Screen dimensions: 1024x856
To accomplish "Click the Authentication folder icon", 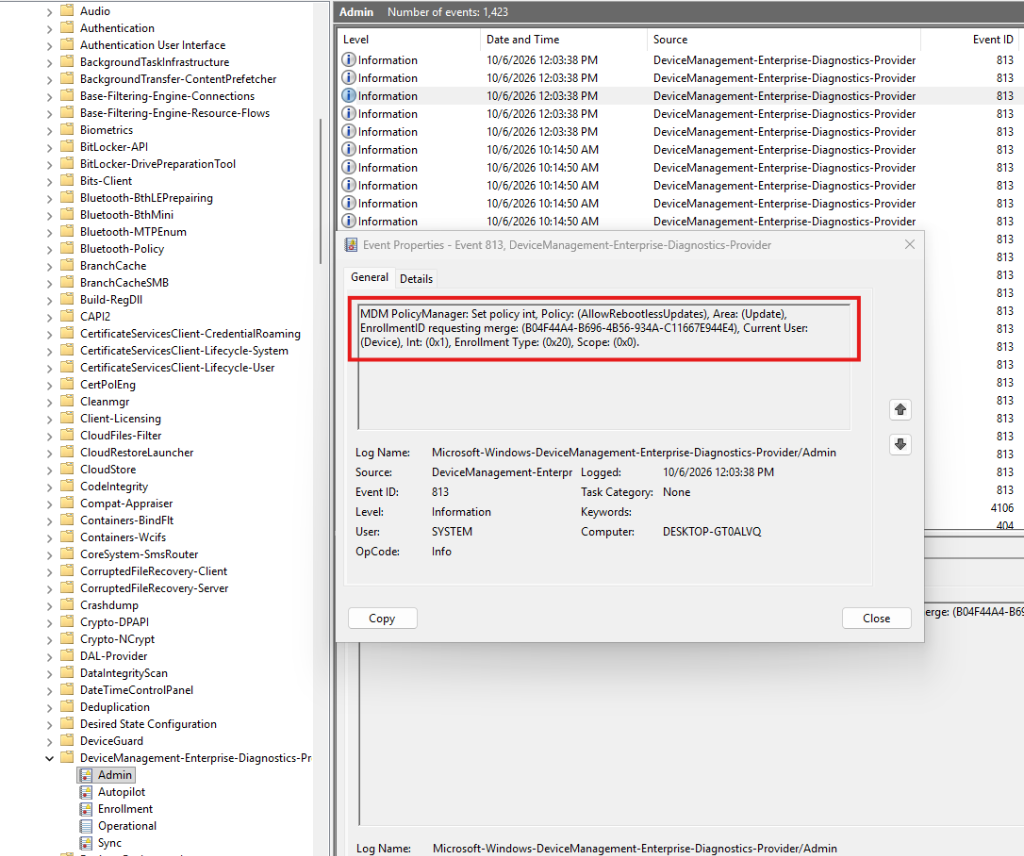I will [67, 28].
